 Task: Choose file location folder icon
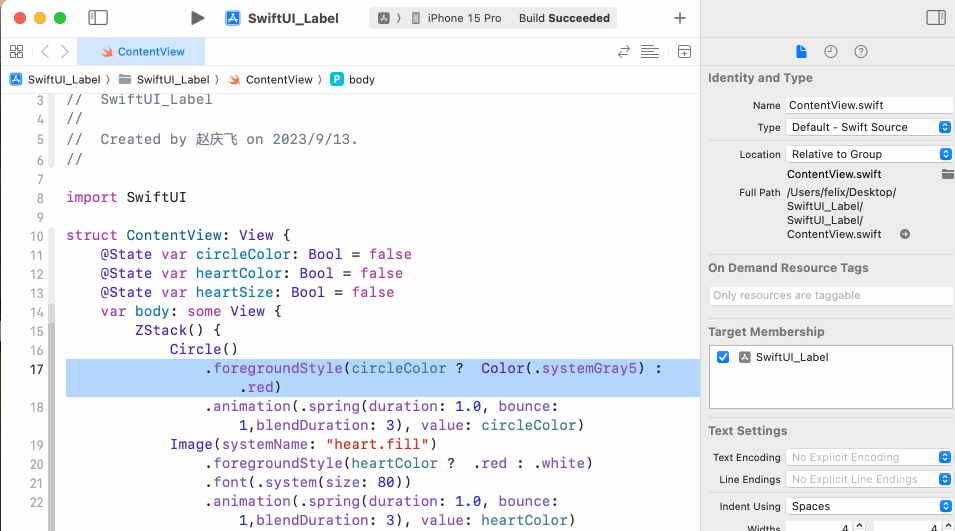click(x=947, y=174)
